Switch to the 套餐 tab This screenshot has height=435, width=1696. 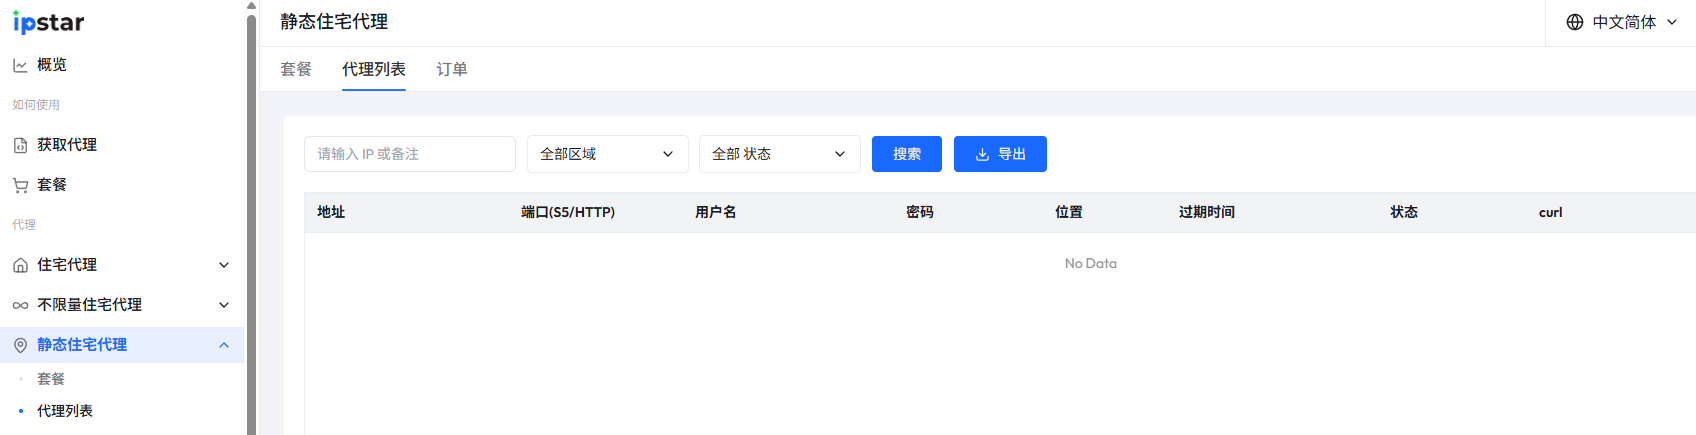click(x=296, y=69)
